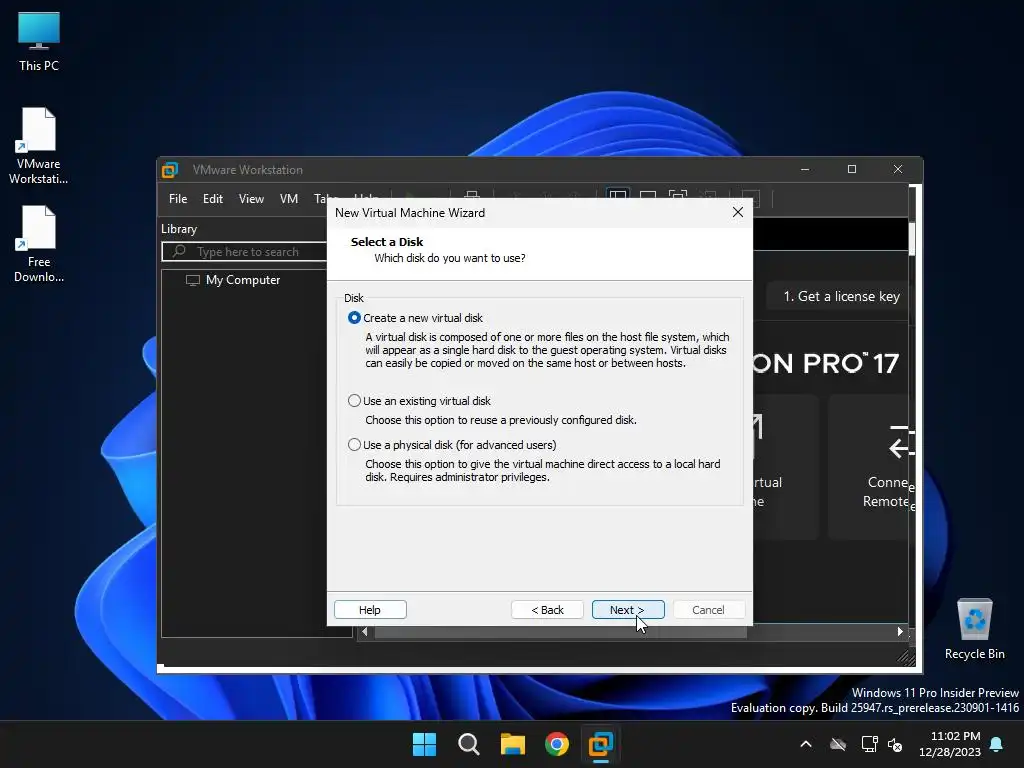Minimize the VMware Workstation window
The height and width of the screenshot is (768, 1024).
805,169
